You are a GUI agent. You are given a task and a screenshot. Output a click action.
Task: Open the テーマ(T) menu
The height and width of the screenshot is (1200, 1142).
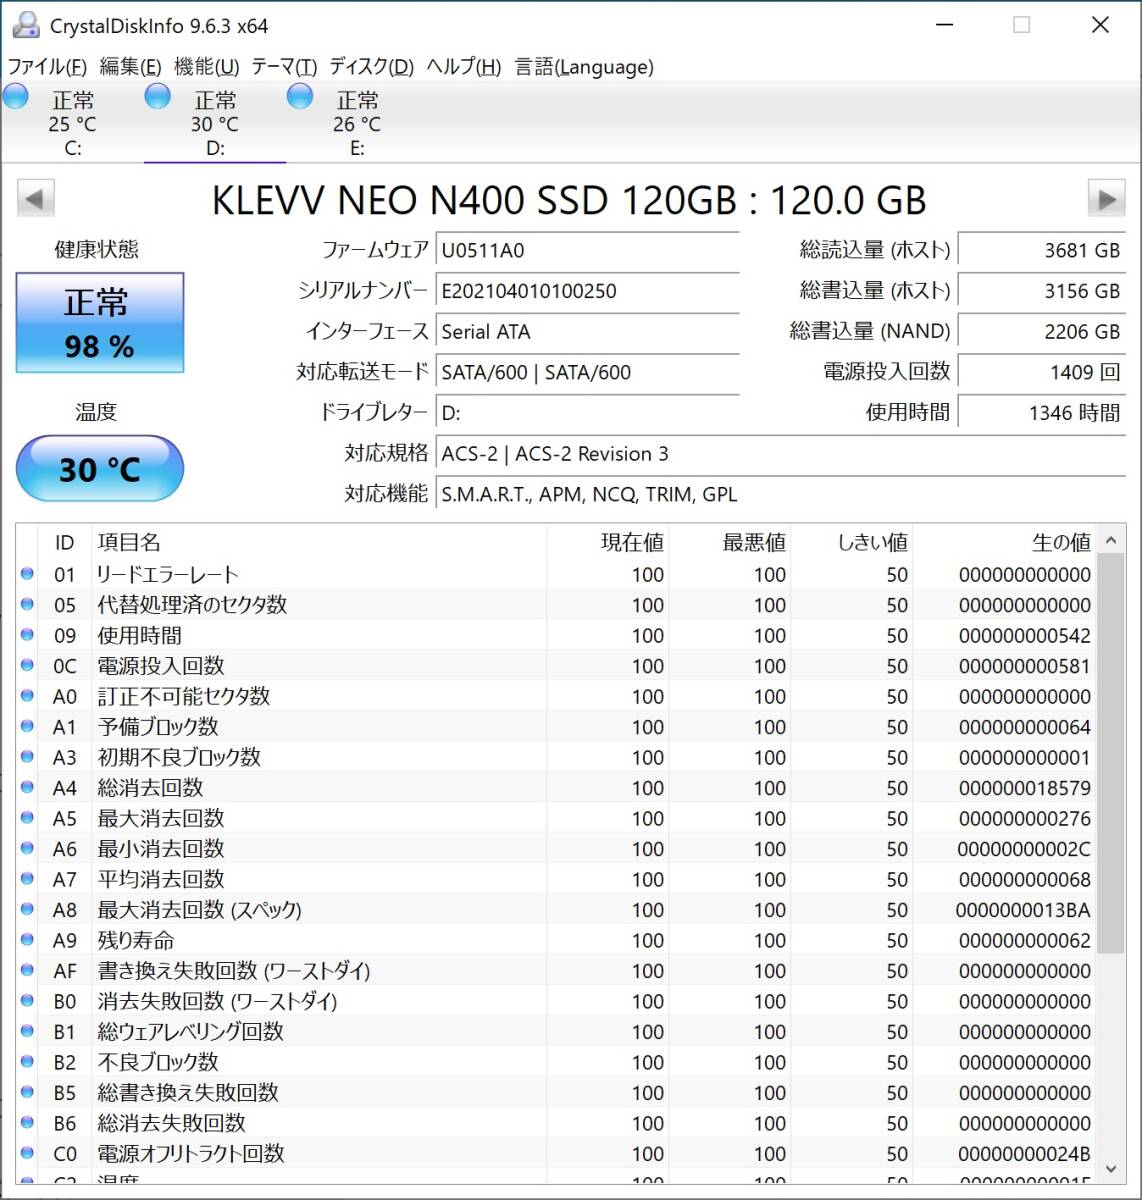click(x=284, y=67)
